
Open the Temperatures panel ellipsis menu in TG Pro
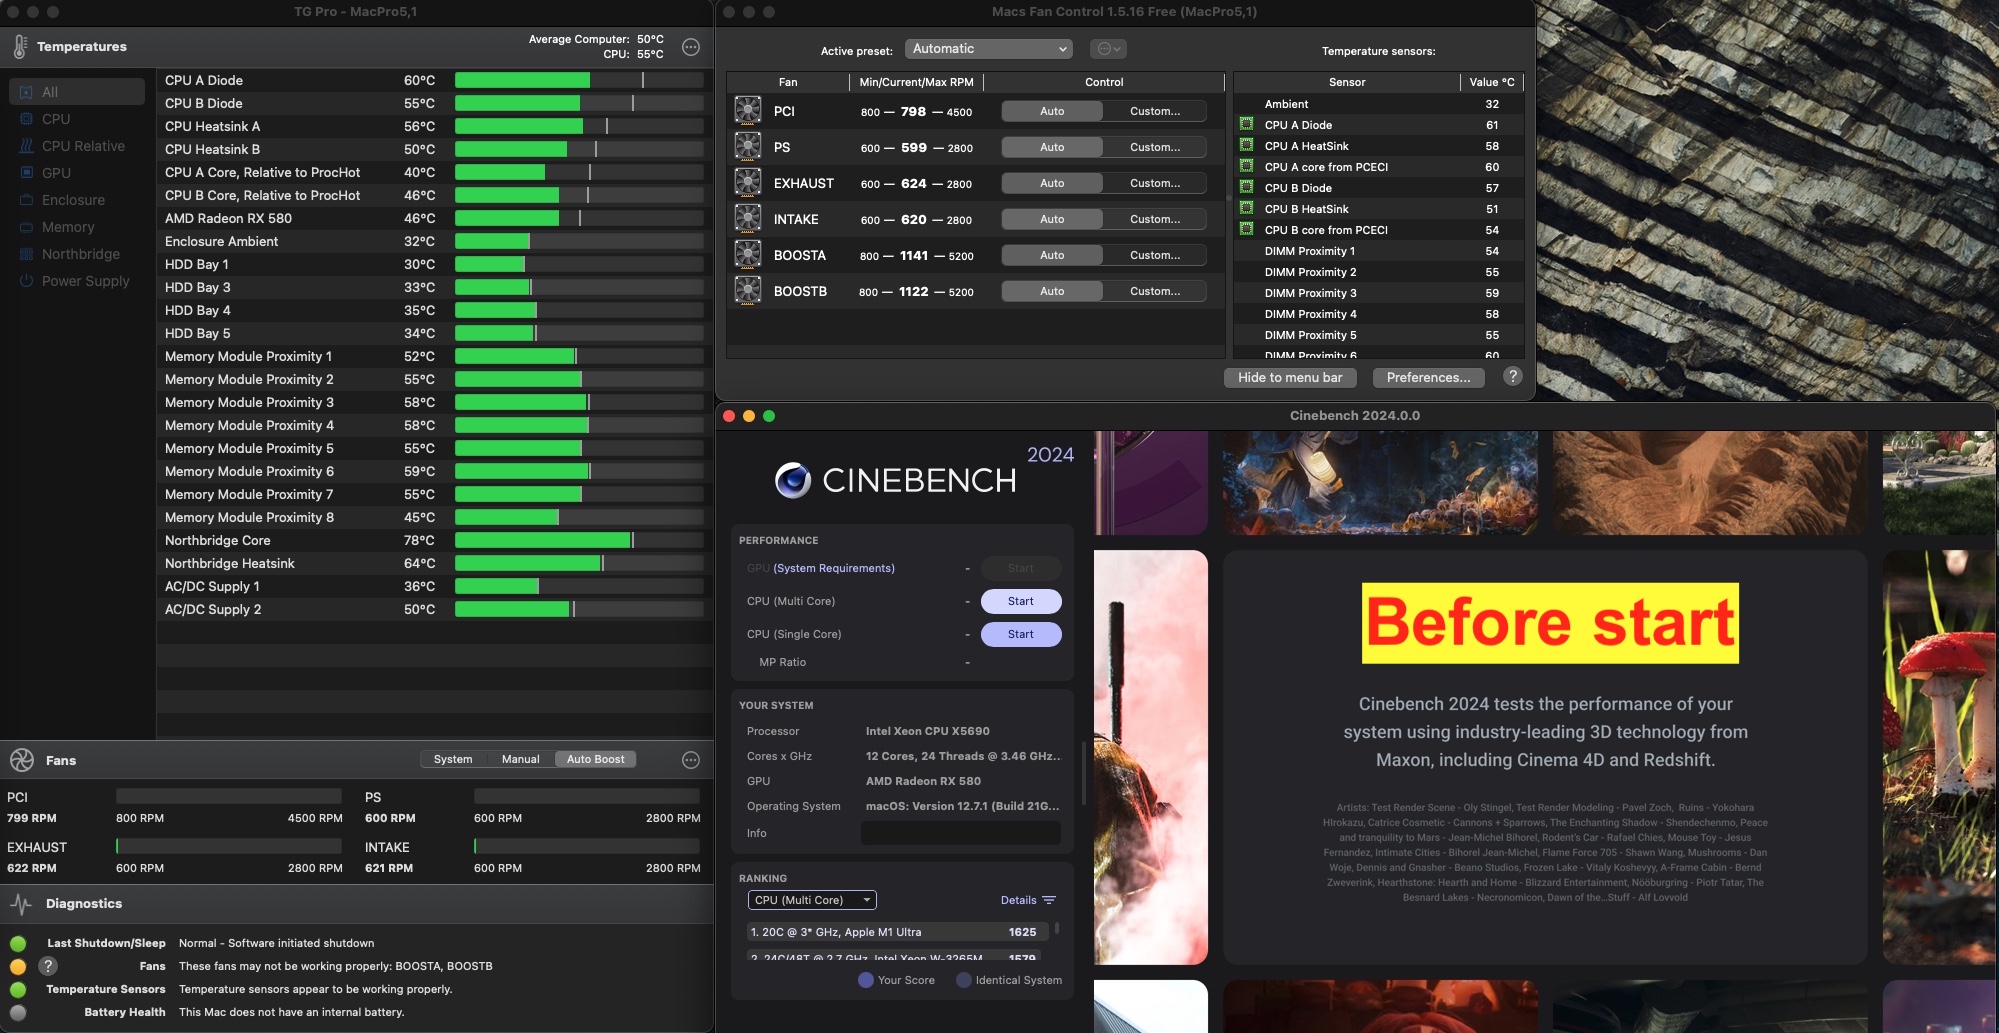(690, 47)
